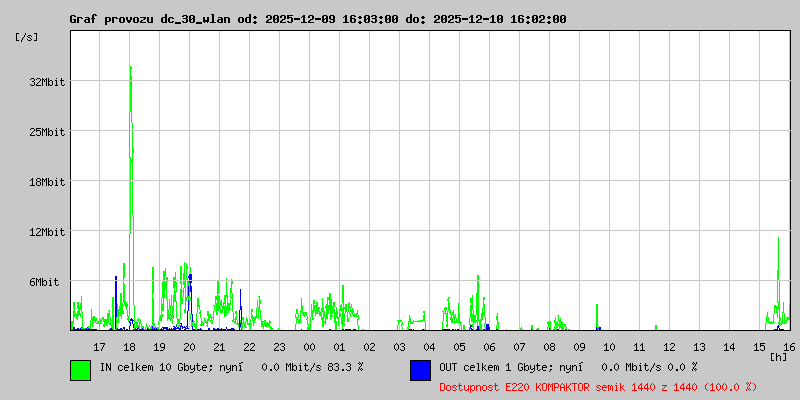The height and width of the screenshot is (400, 800).
Task: Click the x-axis hour label '23'
Action: [280, 347]
